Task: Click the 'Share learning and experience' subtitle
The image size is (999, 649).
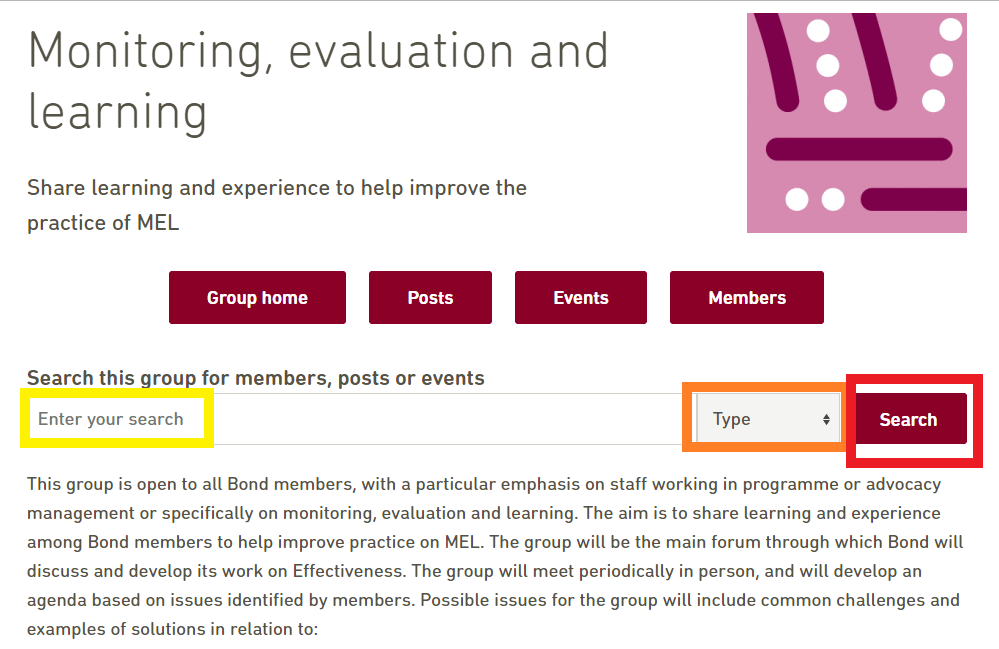Action: 277,205
